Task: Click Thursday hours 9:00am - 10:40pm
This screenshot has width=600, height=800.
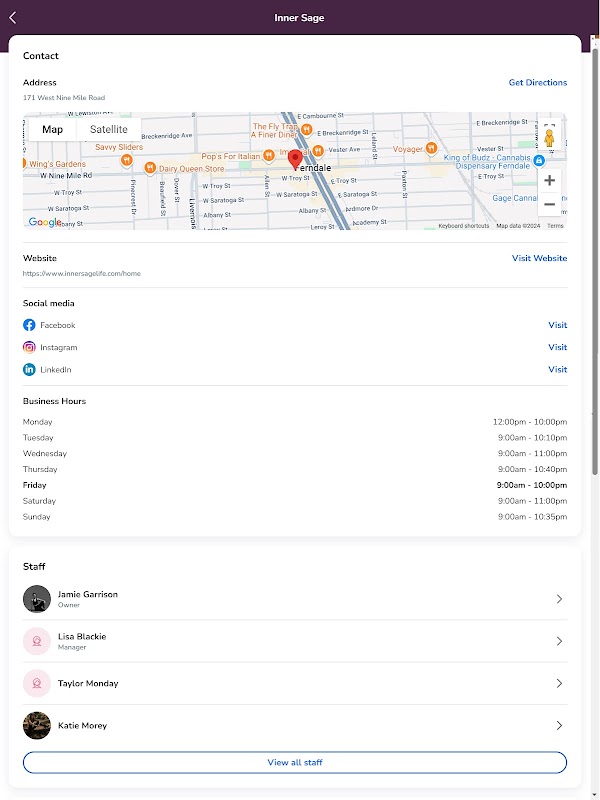Action: point(532,469)
